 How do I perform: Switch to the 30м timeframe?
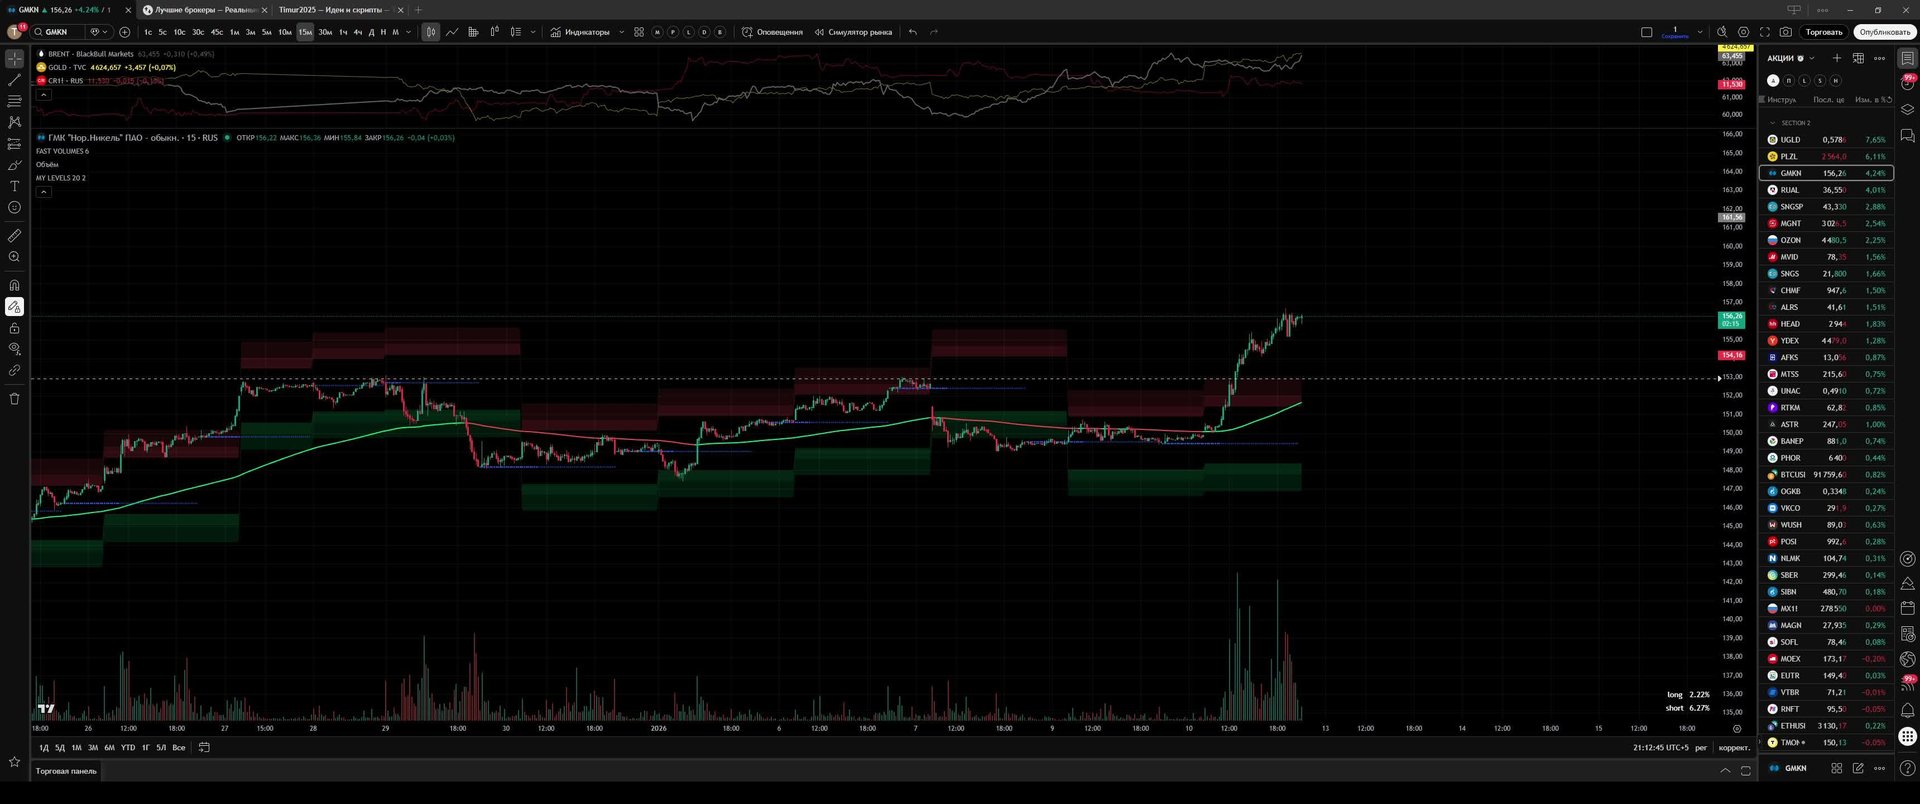click(x=325, y=32)
